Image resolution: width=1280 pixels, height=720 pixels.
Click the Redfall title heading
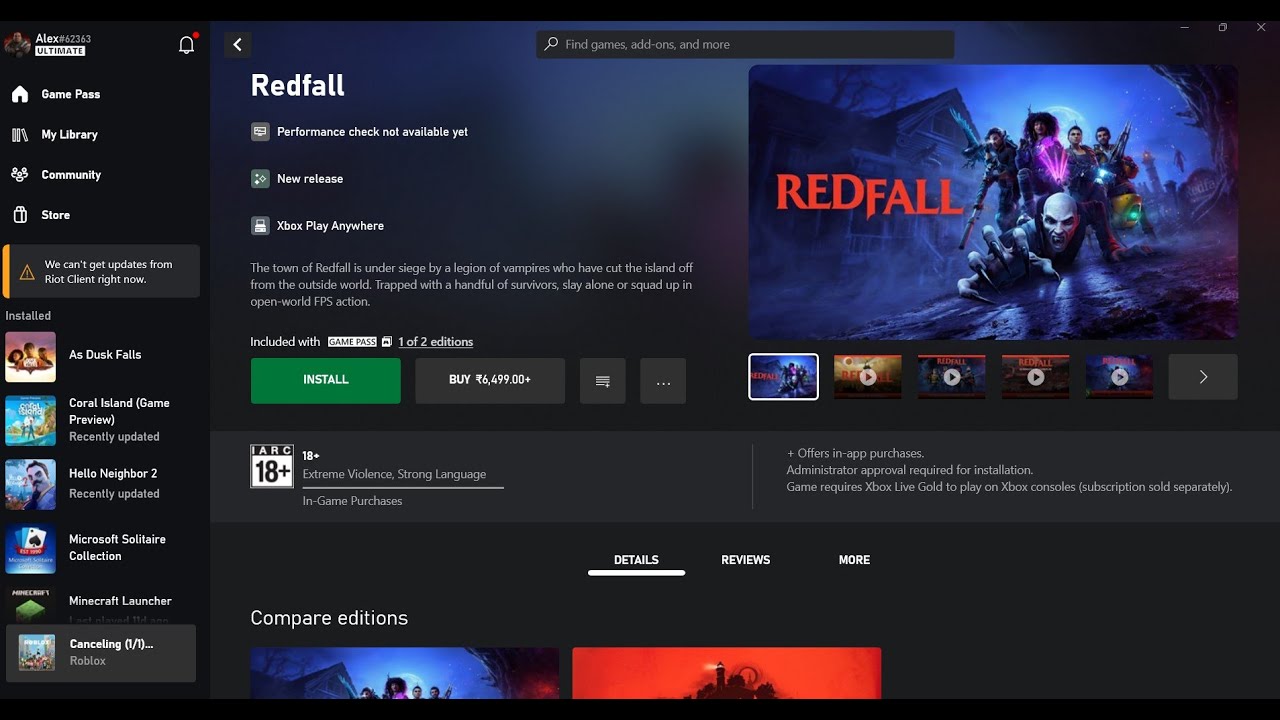click(298, 86)
